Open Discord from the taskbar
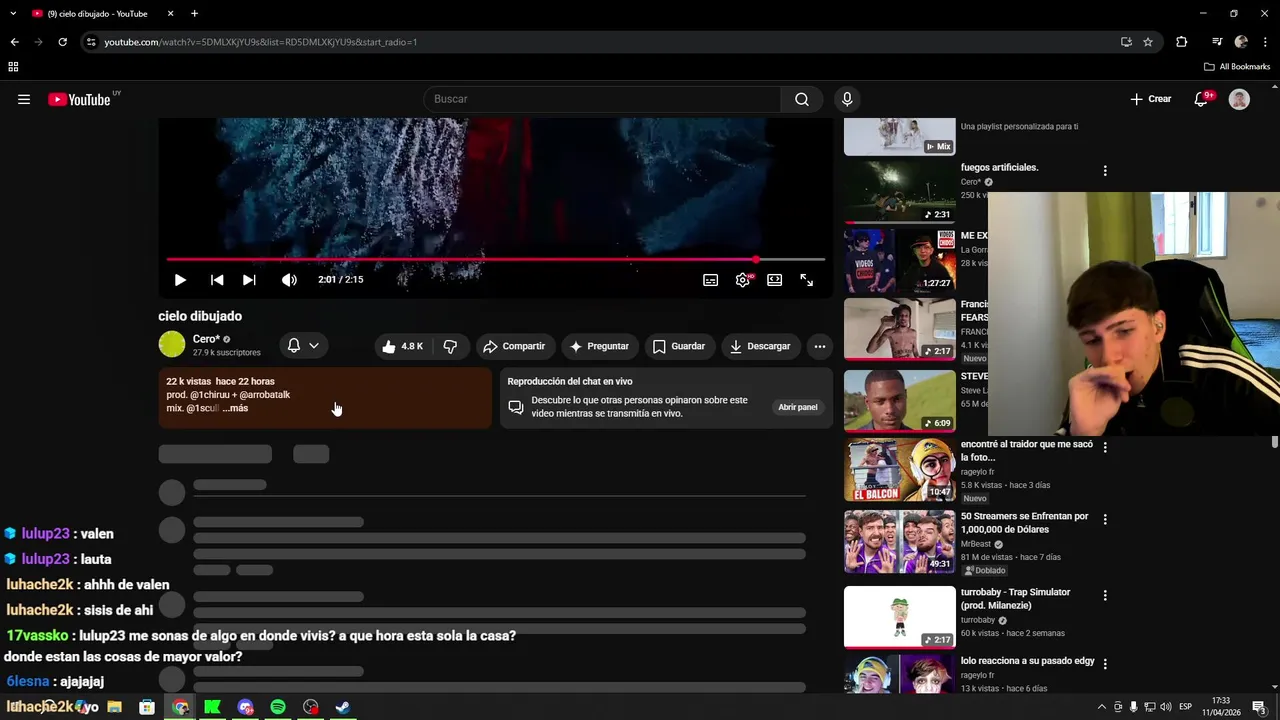This screenshot has width=1280, height=720. click(245, 707)
